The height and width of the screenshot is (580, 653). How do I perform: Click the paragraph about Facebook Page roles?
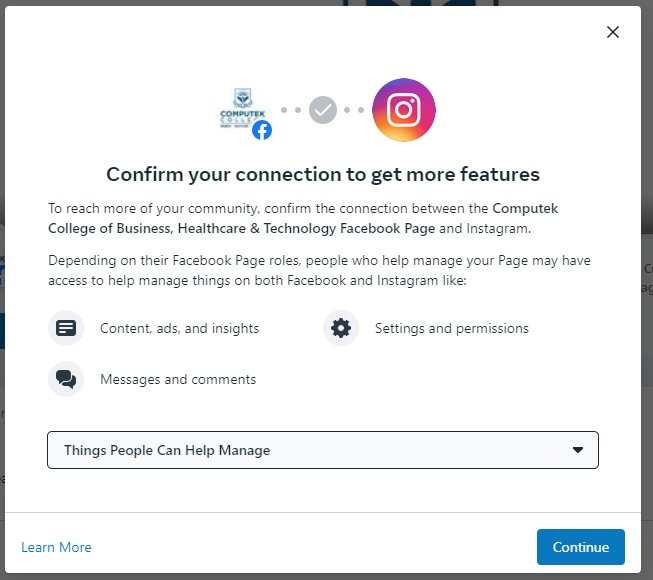319,270
